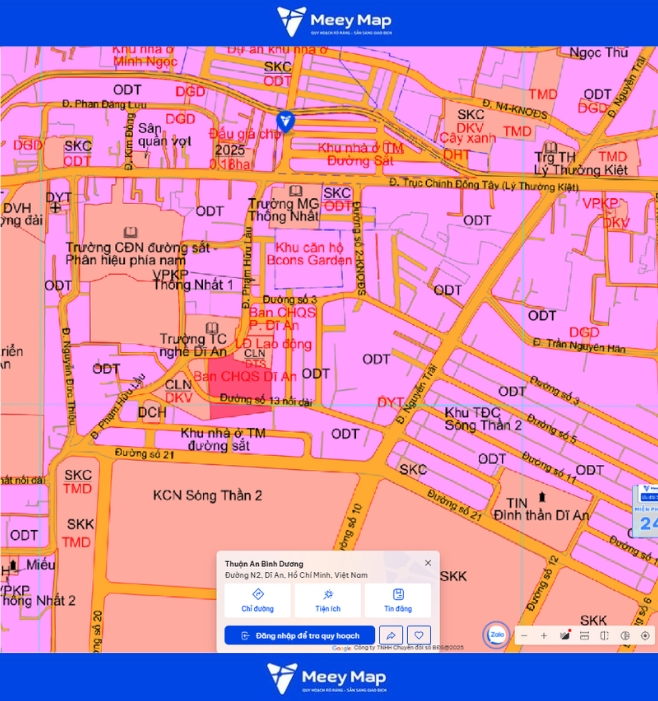Zoom out with the minus button
This screenshot has height=701, width=658.
pos(524,636)
